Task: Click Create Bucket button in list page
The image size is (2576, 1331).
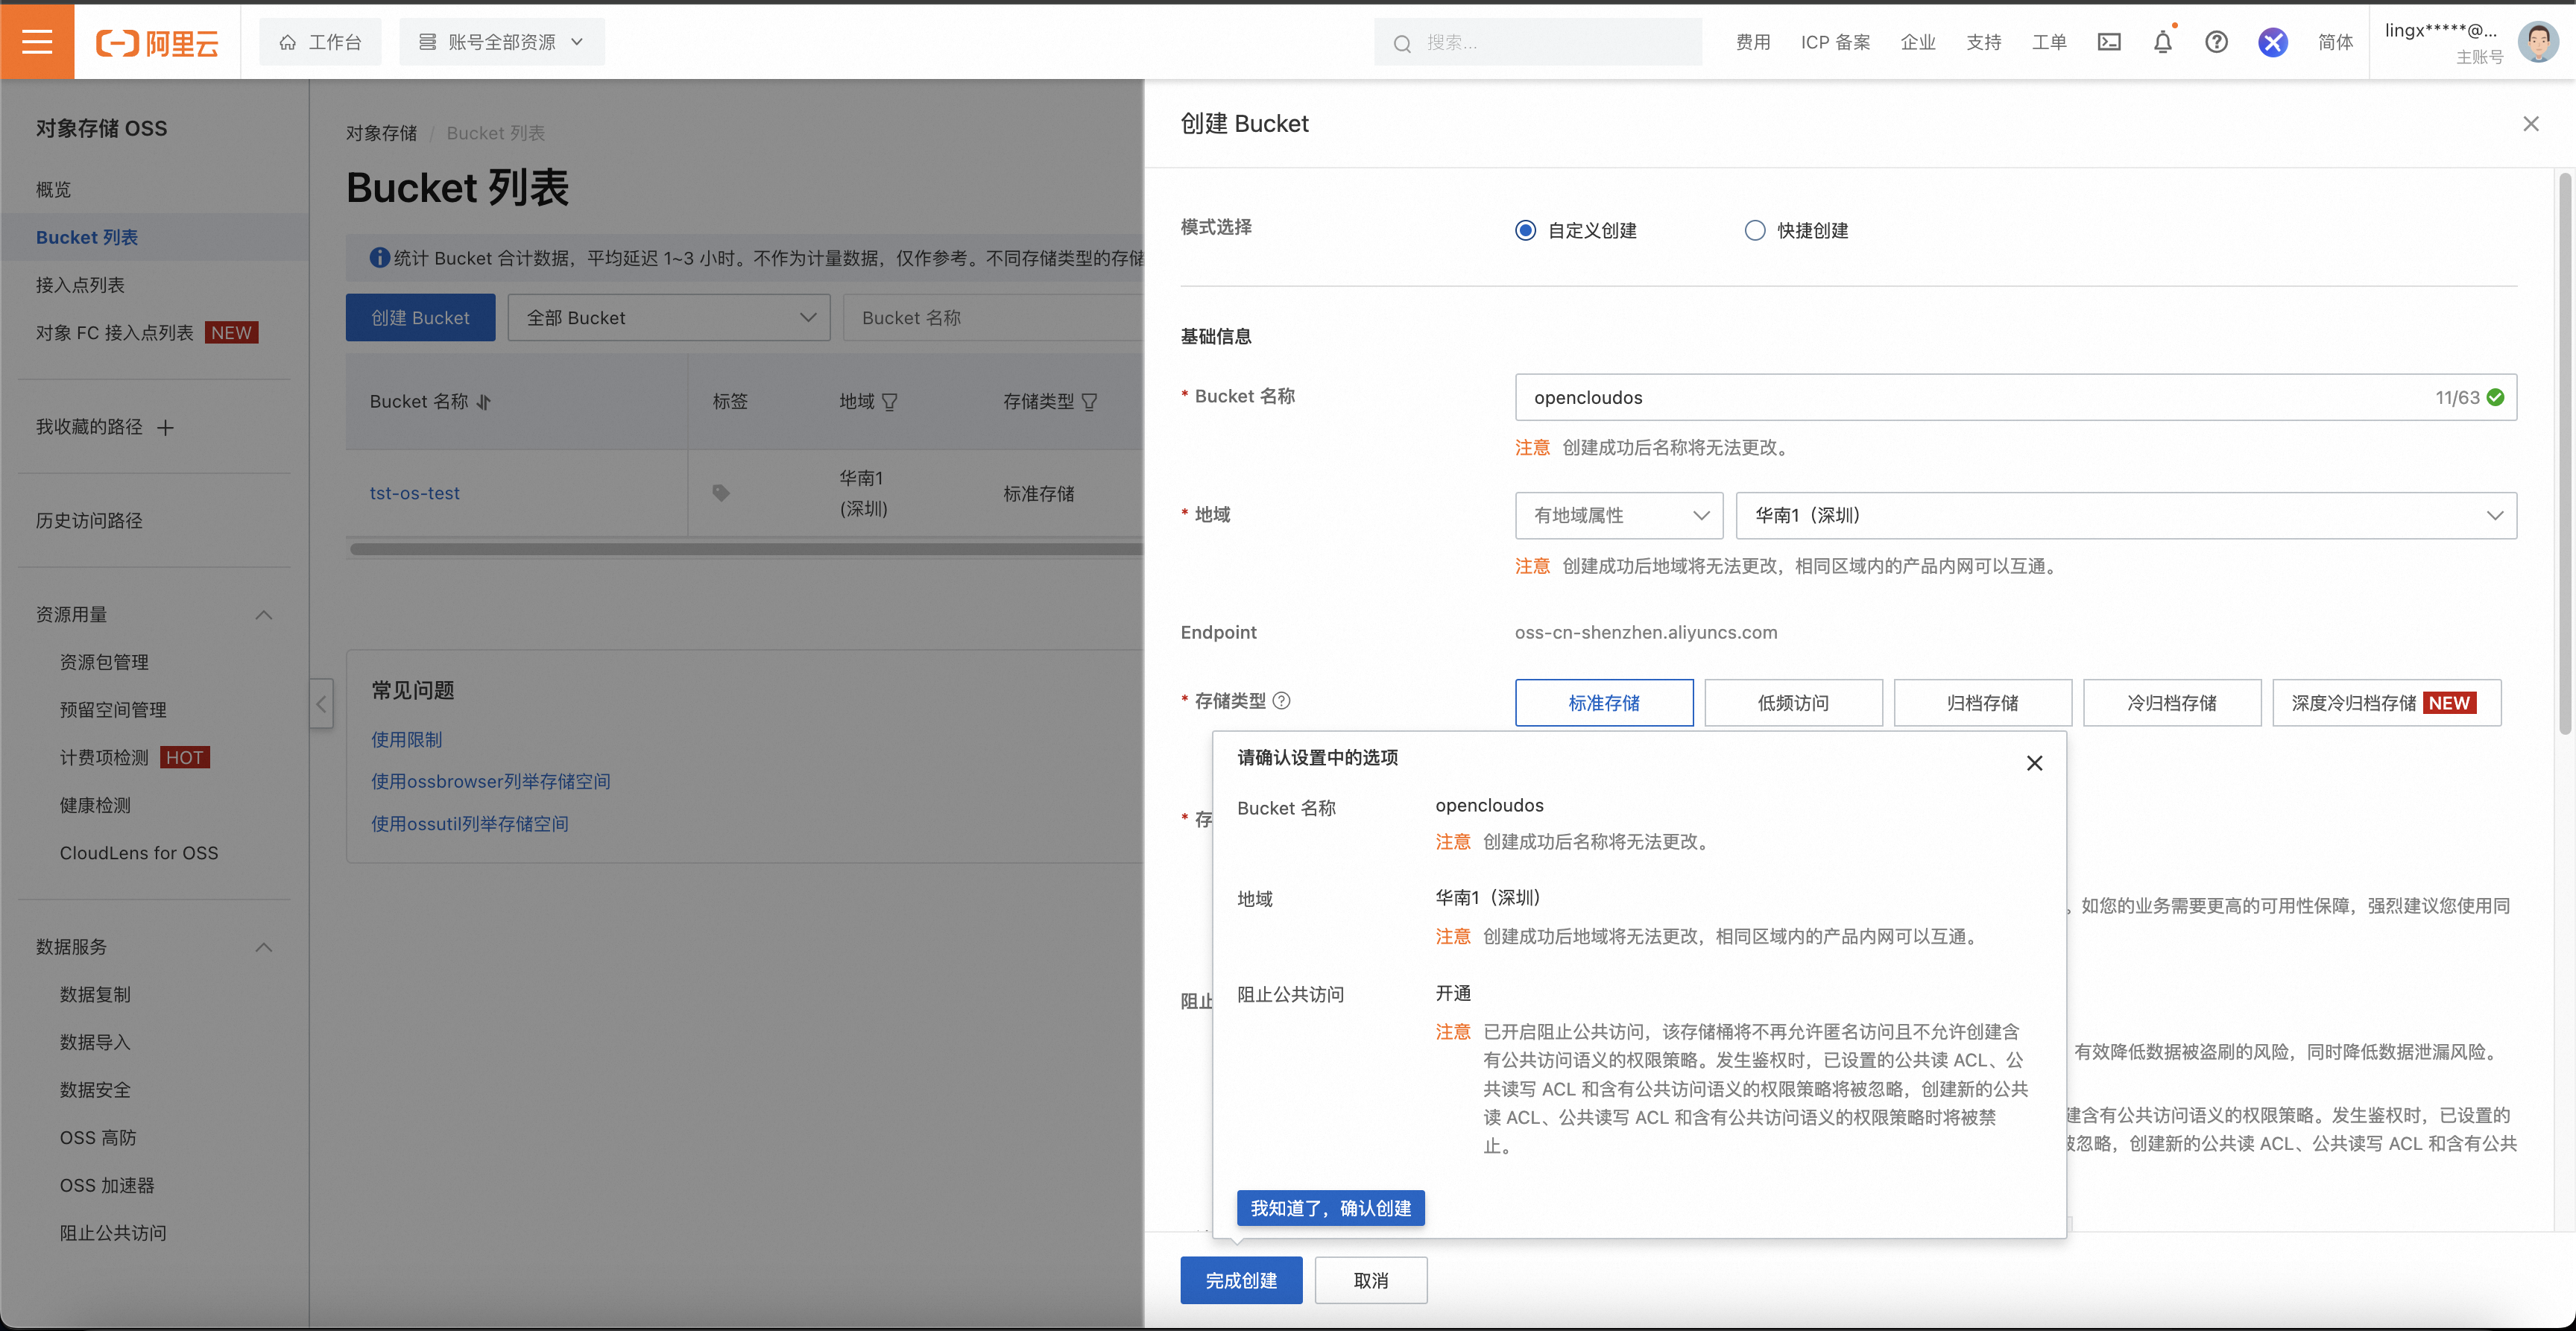Action: coord(420,318)
